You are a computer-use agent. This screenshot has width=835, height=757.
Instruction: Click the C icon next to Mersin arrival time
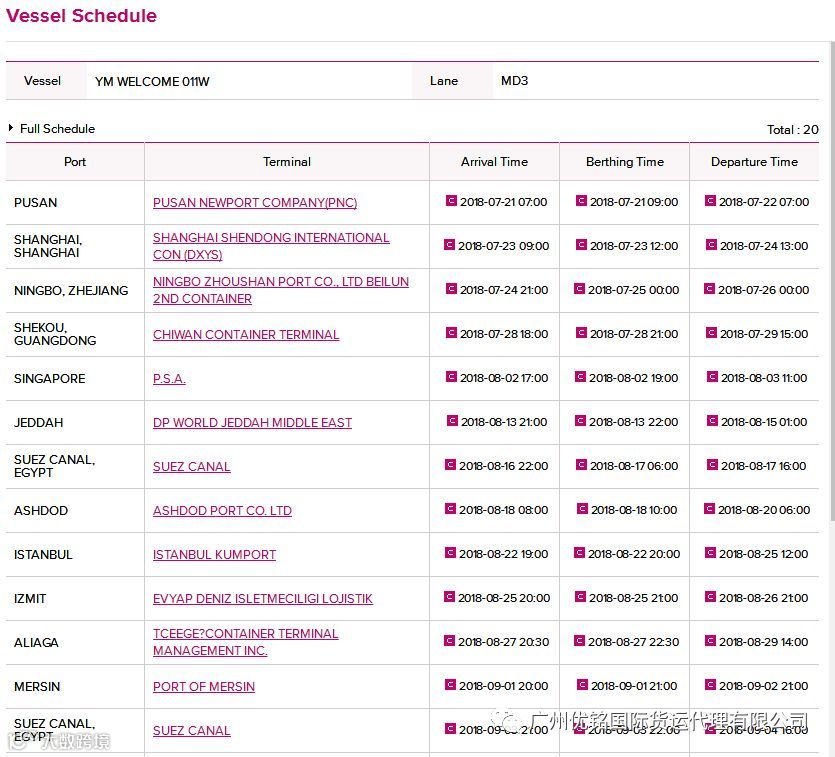tap(451, 685)
